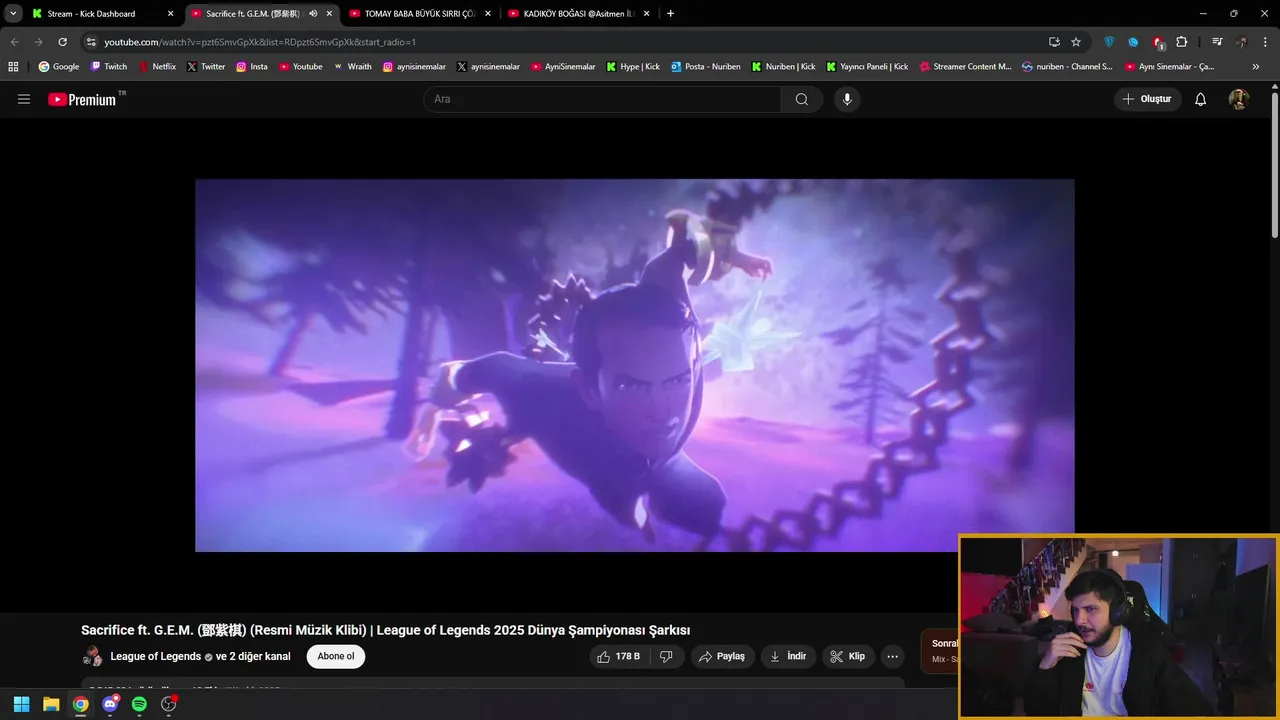Open Spotify from the taskbar
Viewport: 1280px width, 720px height.
(x=139, y=704)
